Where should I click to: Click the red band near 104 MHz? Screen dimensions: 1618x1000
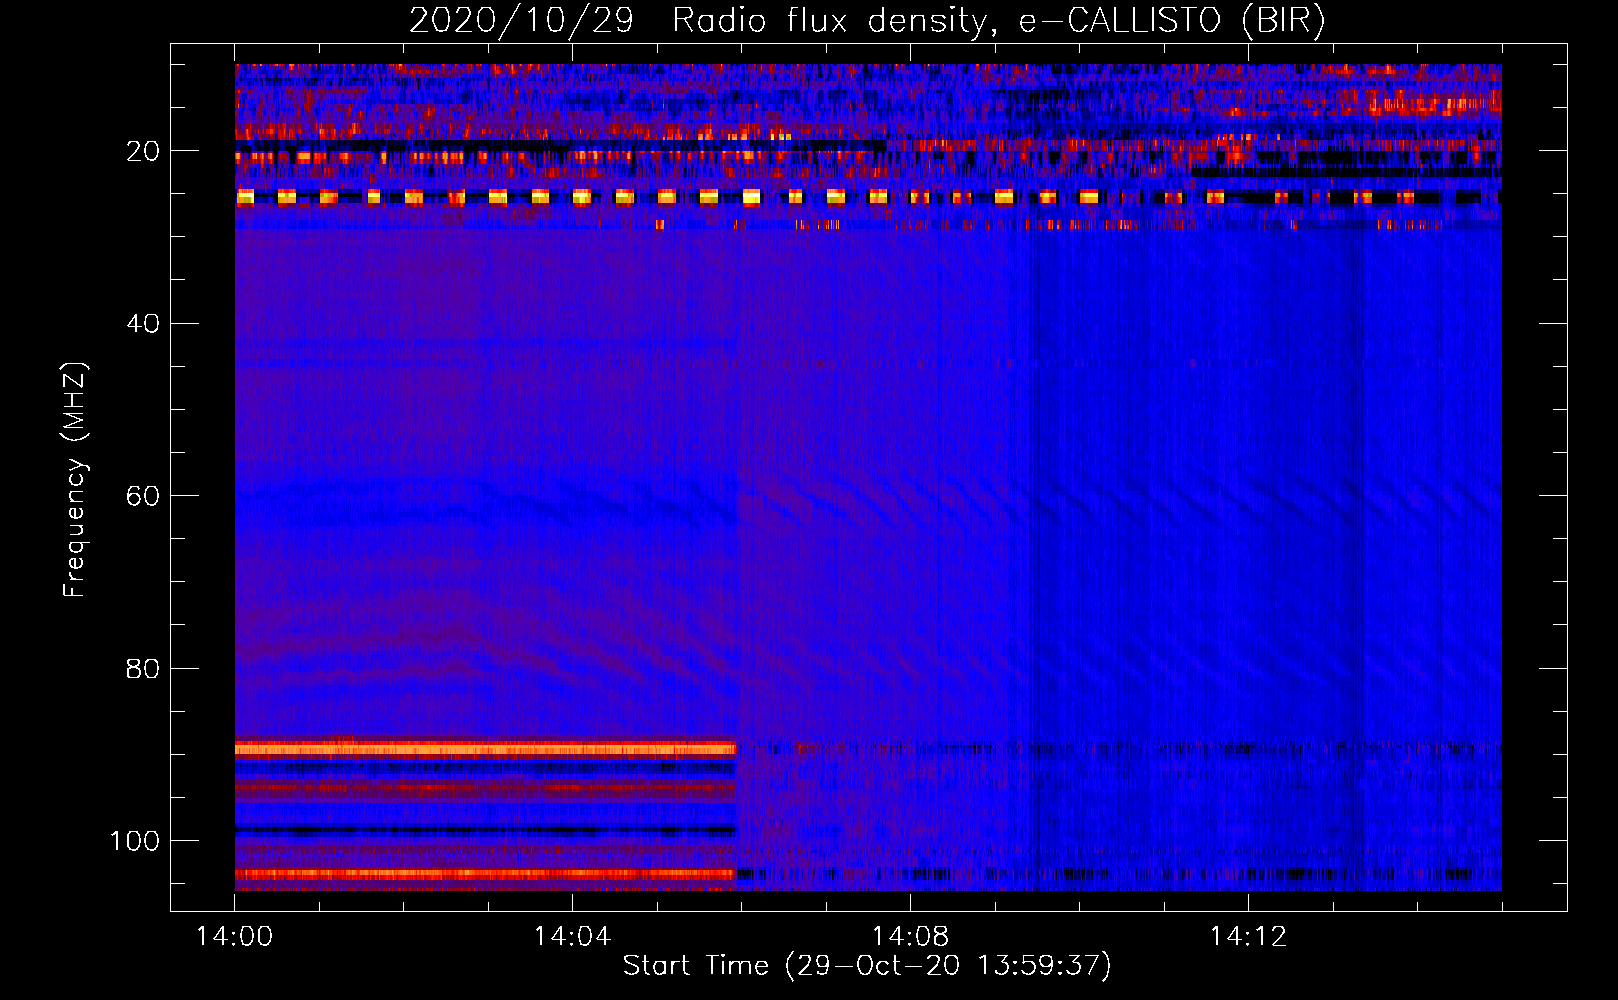pos(485,874)
